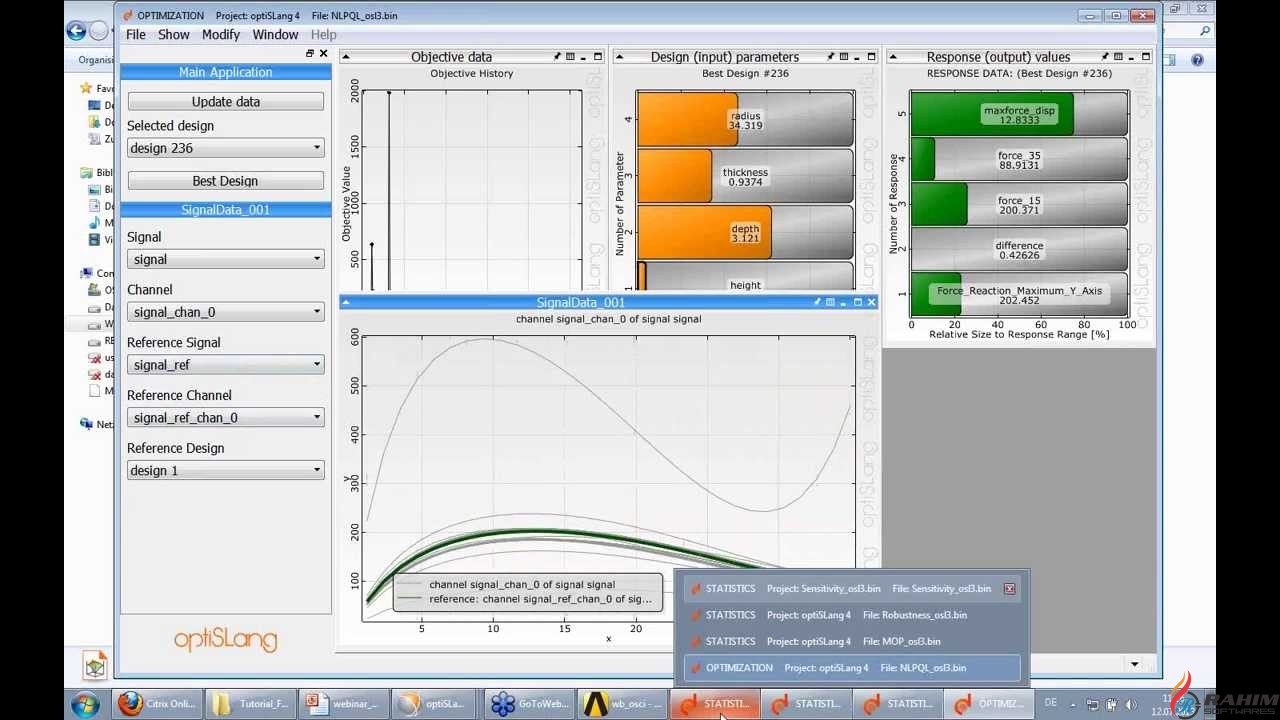1280x720 pixels.
Task: Collapse arrow at left of SignalData_001 plot title
Action: [x=346, y=302]
